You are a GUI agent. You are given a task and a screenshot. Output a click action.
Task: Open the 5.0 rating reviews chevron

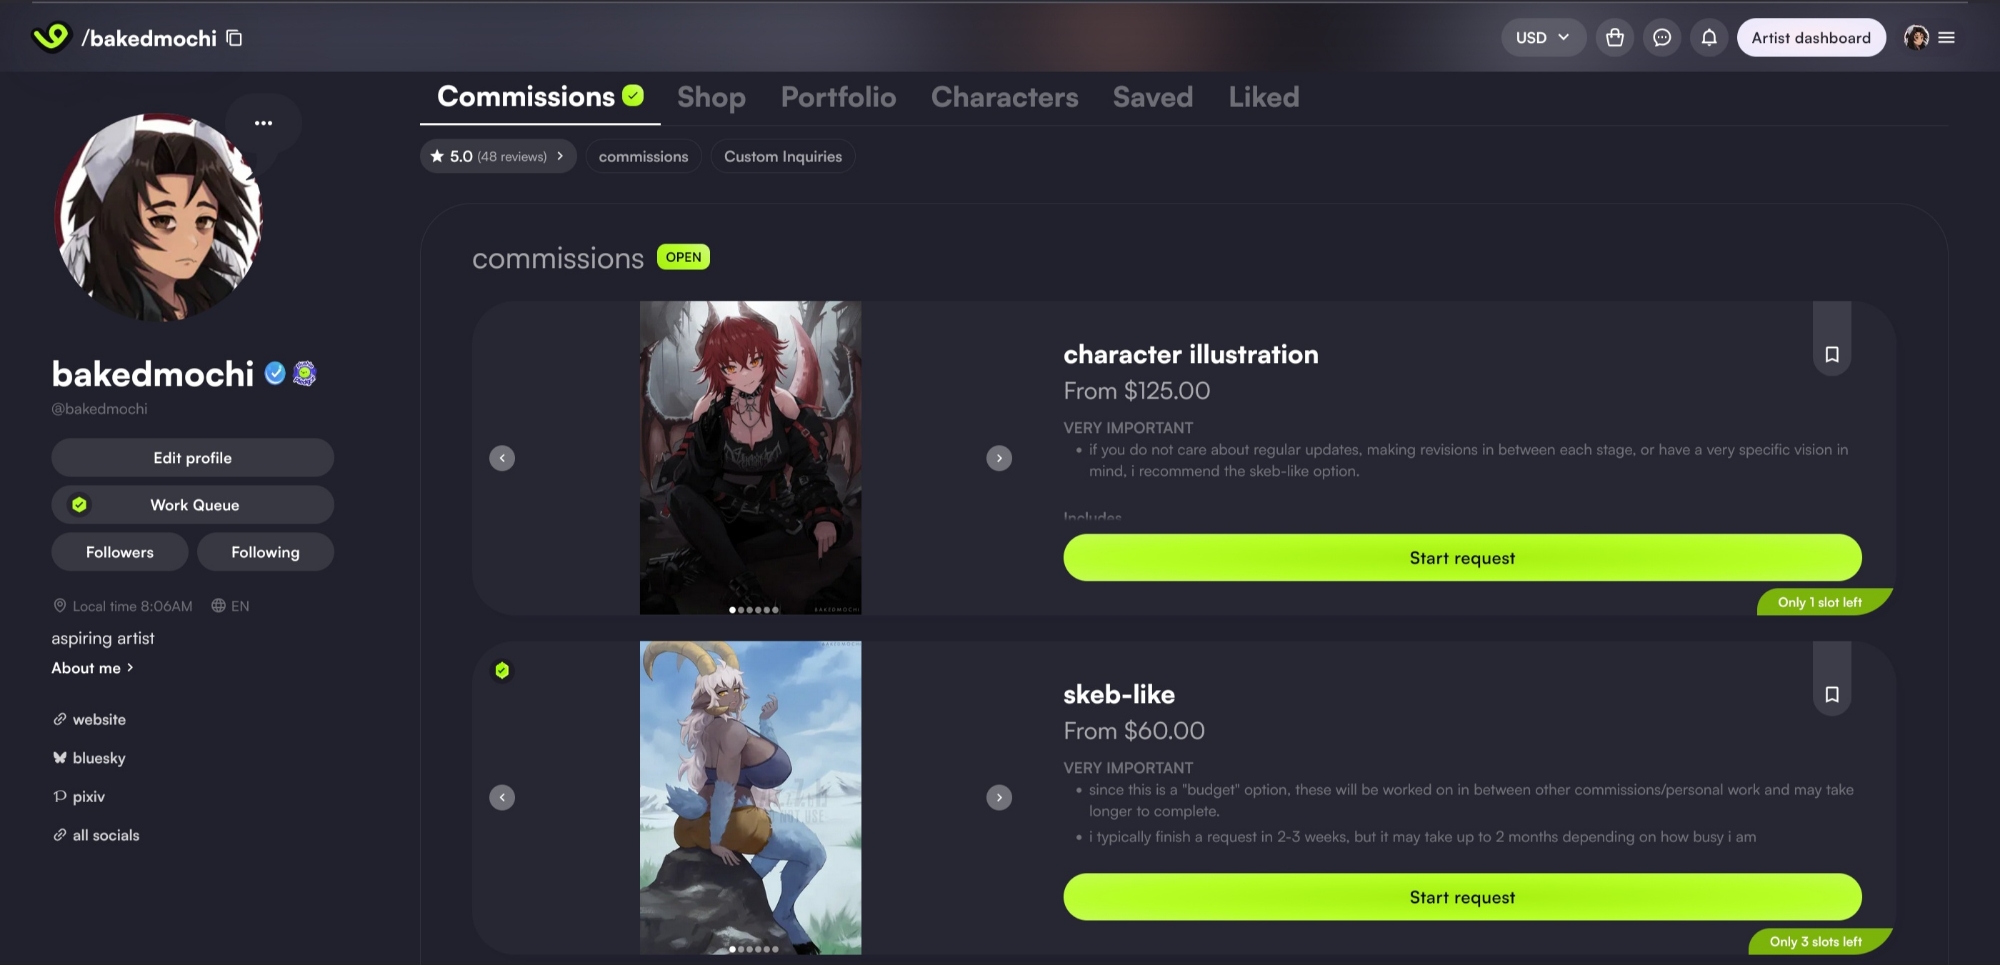tap(560, 156)
